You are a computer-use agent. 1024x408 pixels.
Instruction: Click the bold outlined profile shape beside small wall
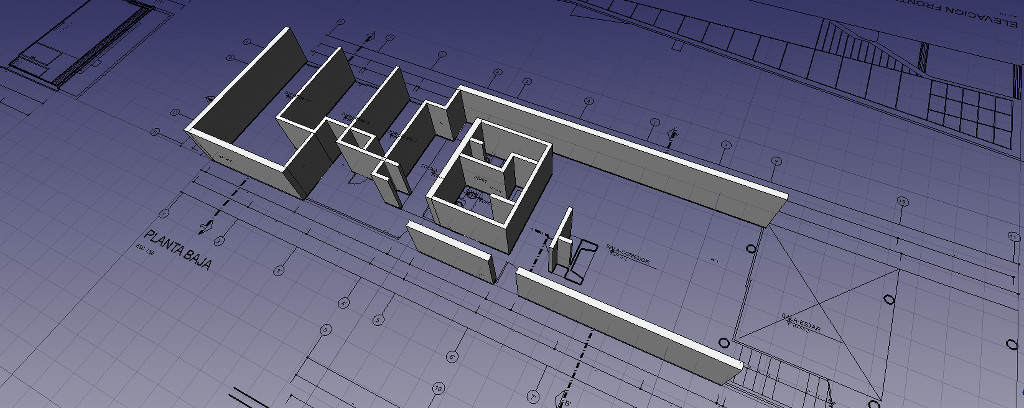[x=583, y=262]
